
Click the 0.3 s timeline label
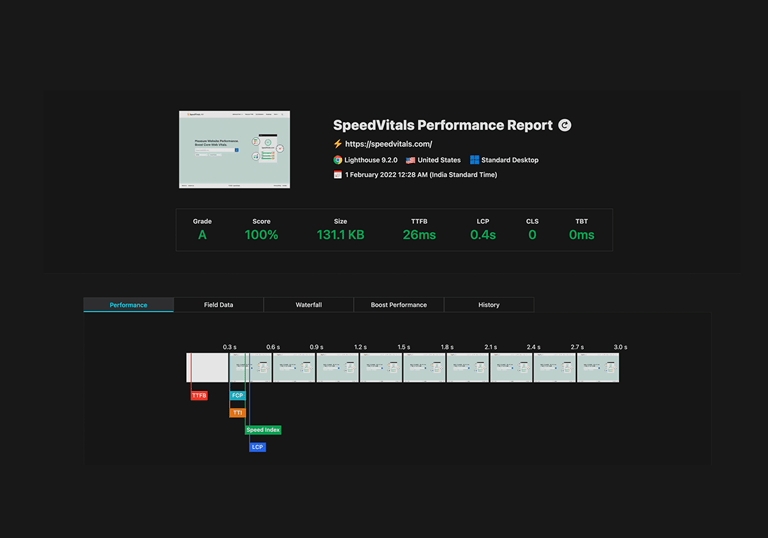[x=229, y=347]
